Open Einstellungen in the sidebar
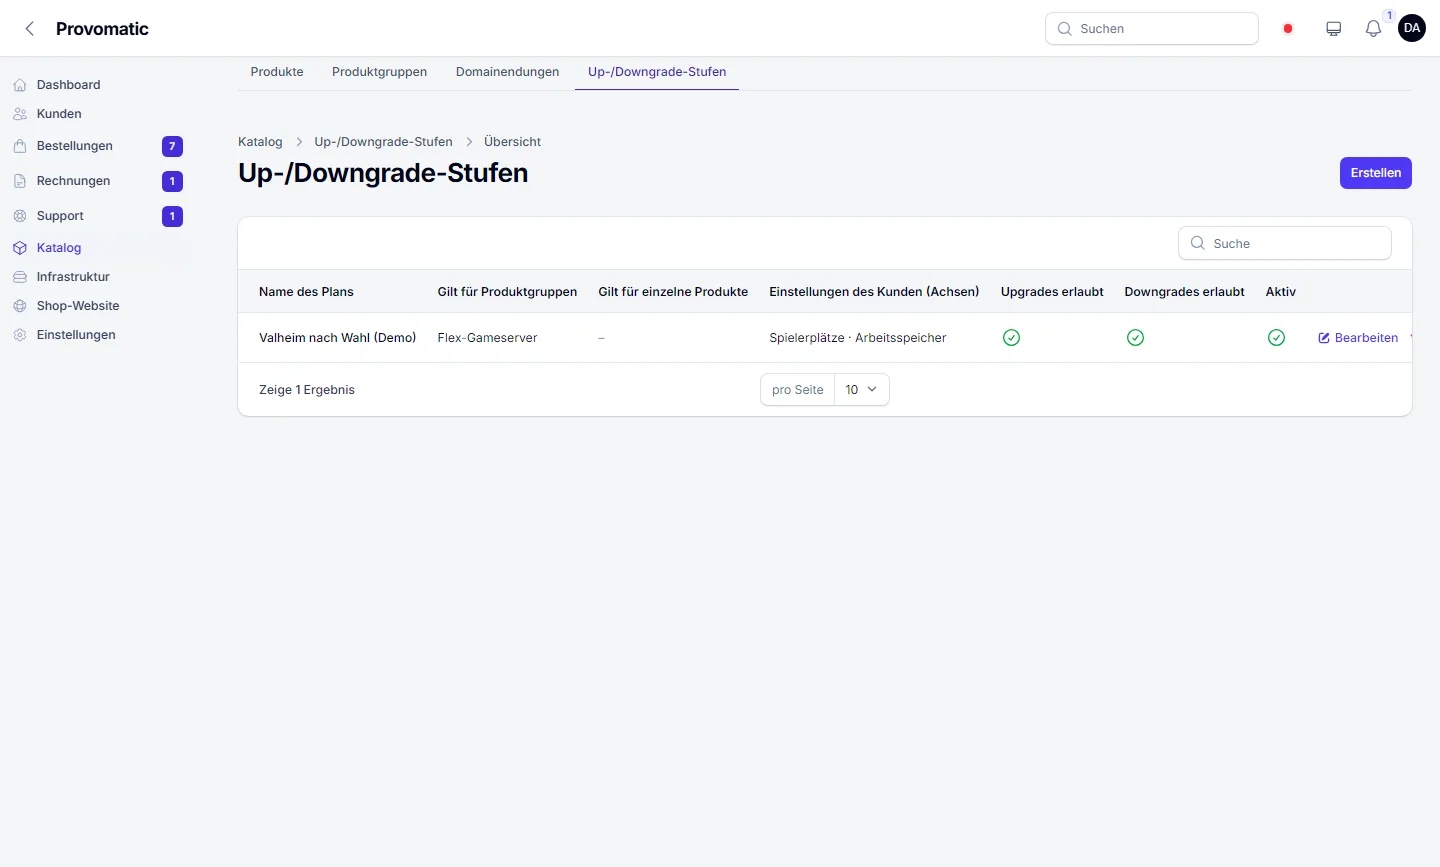This screenshot has width=1440, height=867. click(x=76, y=335)
